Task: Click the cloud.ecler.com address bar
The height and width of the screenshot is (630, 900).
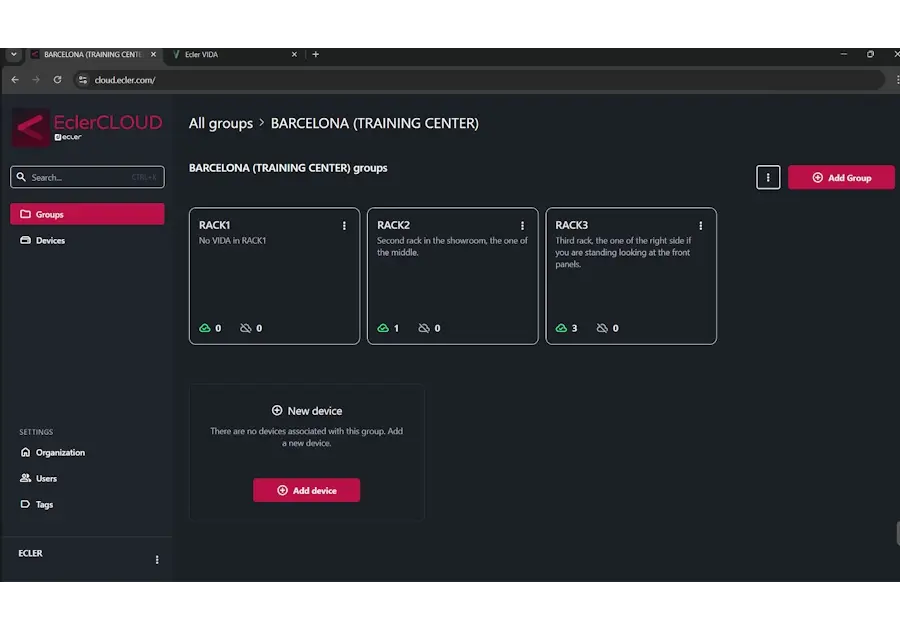Action: (x=479, y=80)
